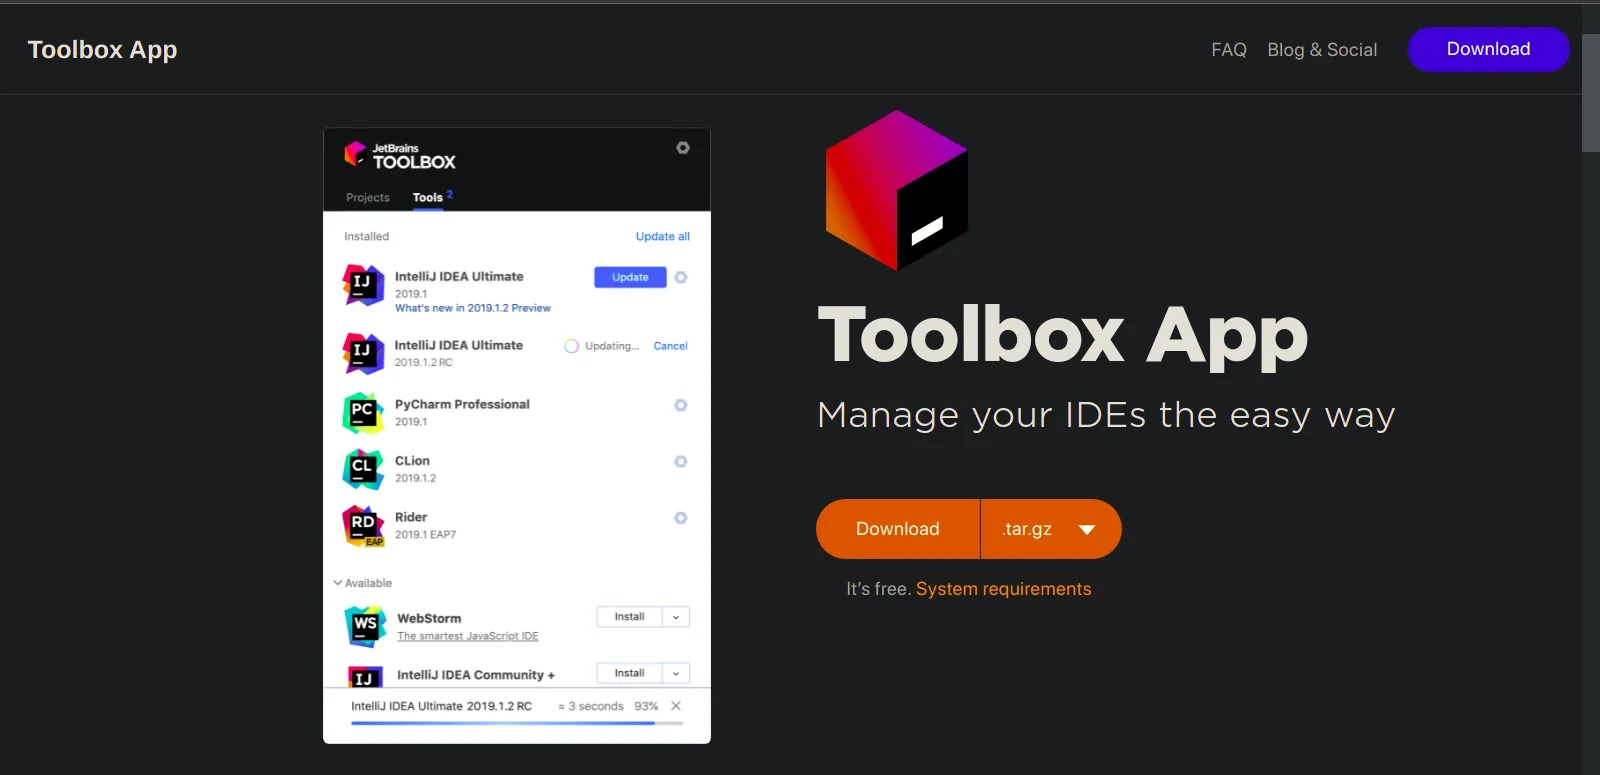Click WebStorm name text
The height and width of the screenshot is (775, 1600).
pyautogui.click(x=429, y=618)
